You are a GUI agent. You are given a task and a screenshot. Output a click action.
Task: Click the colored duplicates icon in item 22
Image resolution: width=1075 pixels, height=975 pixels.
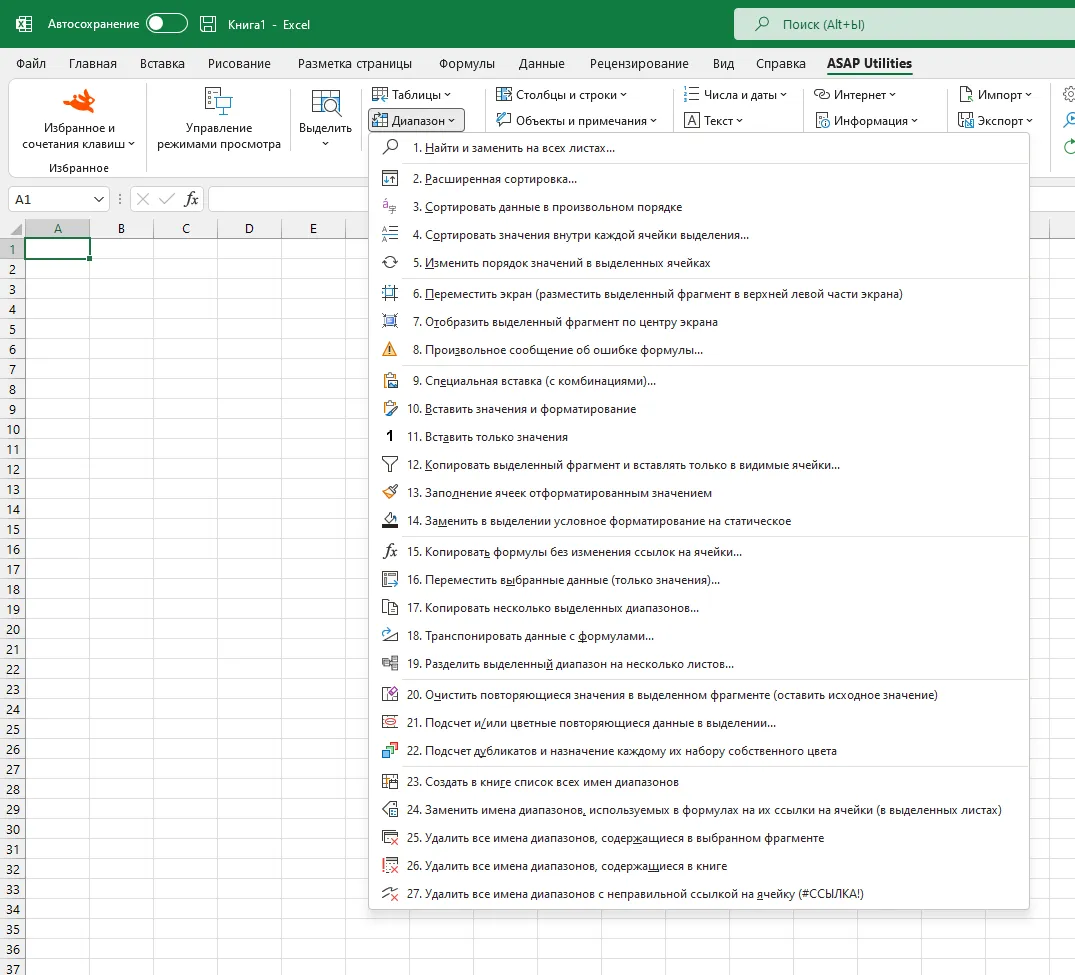point(390,751)
